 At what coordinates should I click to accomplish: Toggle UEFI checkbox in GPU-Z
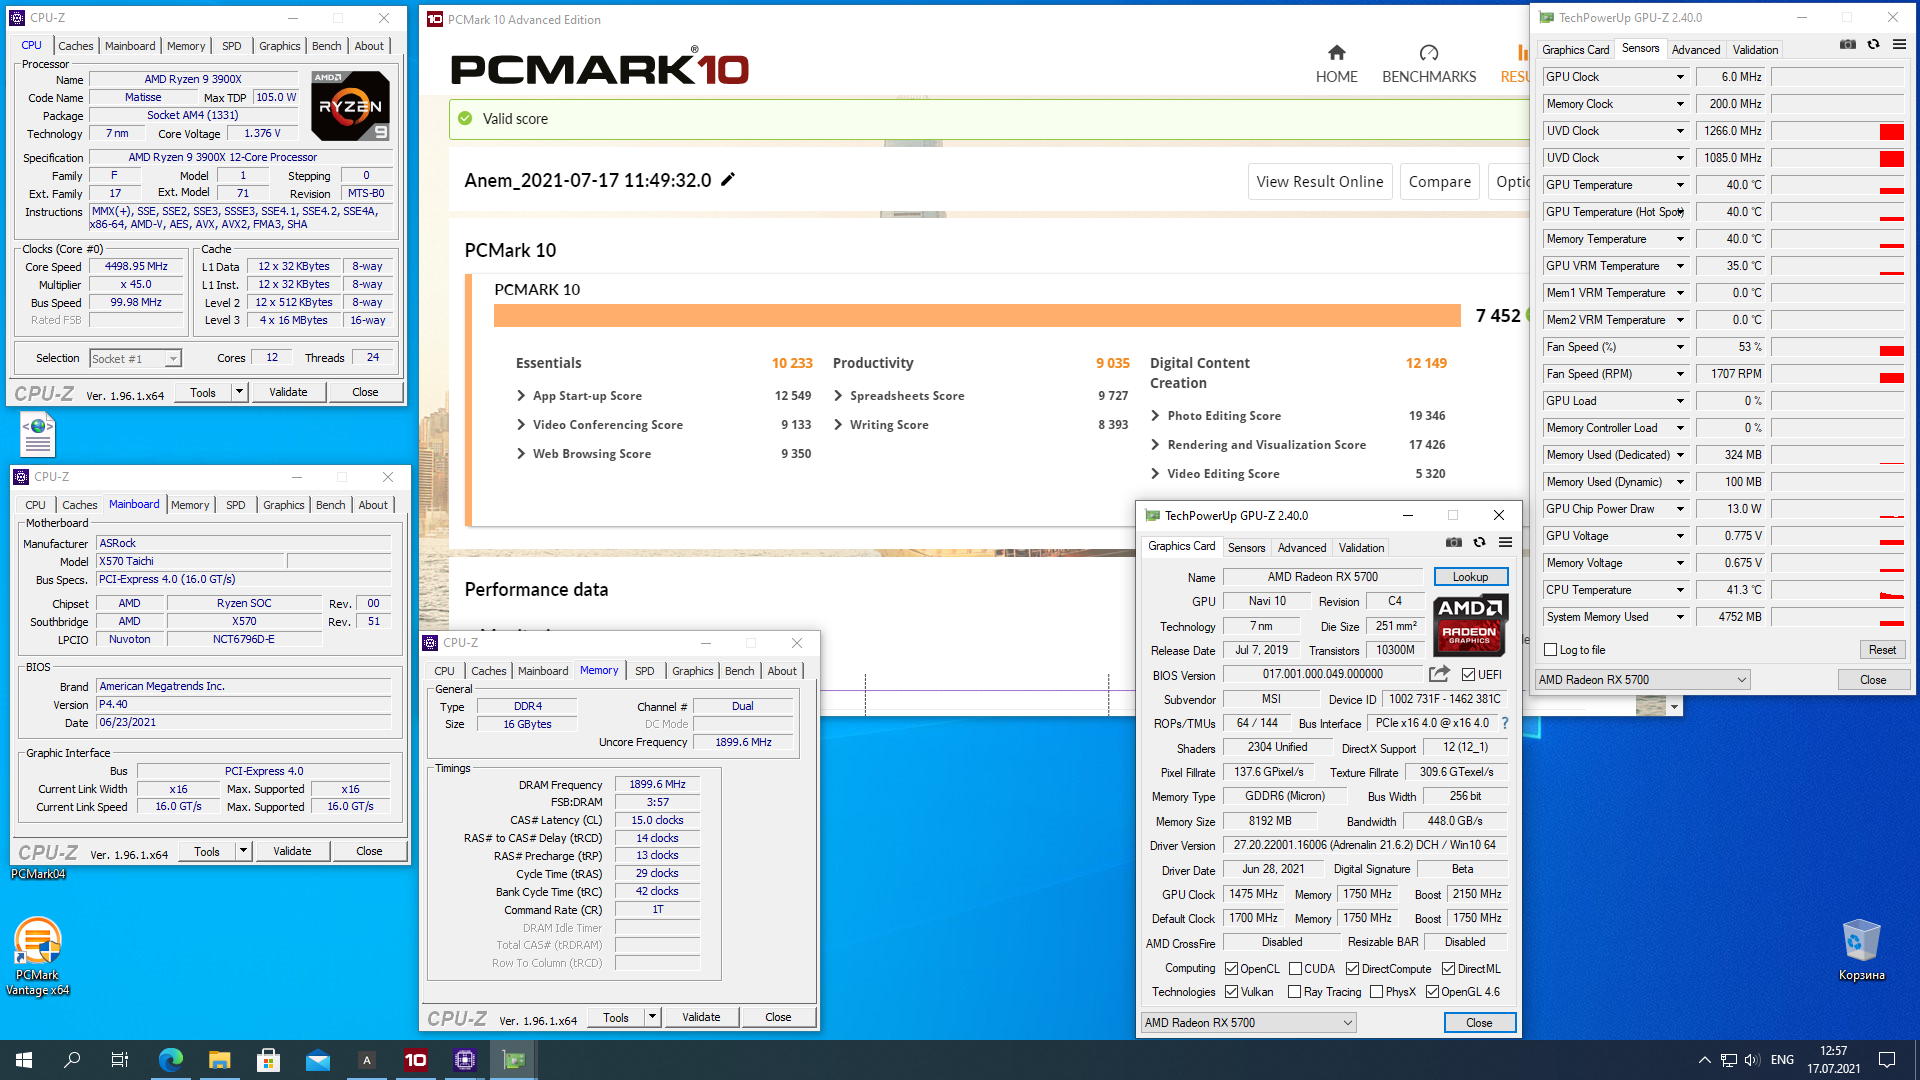click(1468, 675)
